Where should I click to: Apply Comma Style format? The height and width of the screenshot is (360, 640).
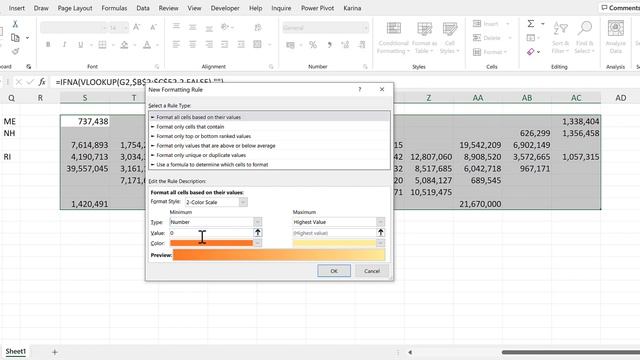[x=329, y=44]
